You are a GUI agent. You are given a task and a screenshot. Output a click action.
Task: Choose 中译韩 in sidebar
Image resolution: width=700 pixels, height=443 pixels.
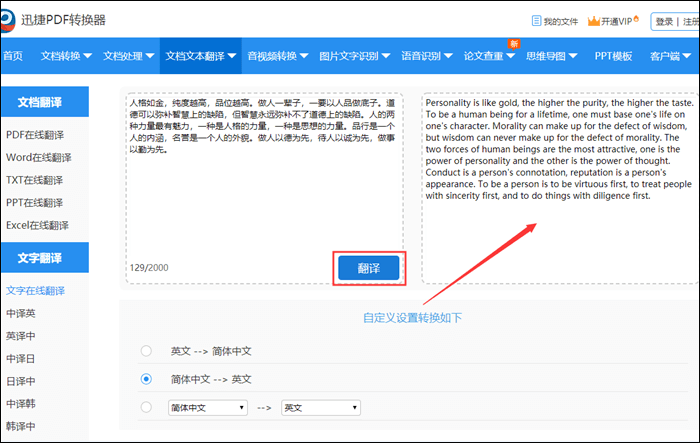[x=21, y=404]
